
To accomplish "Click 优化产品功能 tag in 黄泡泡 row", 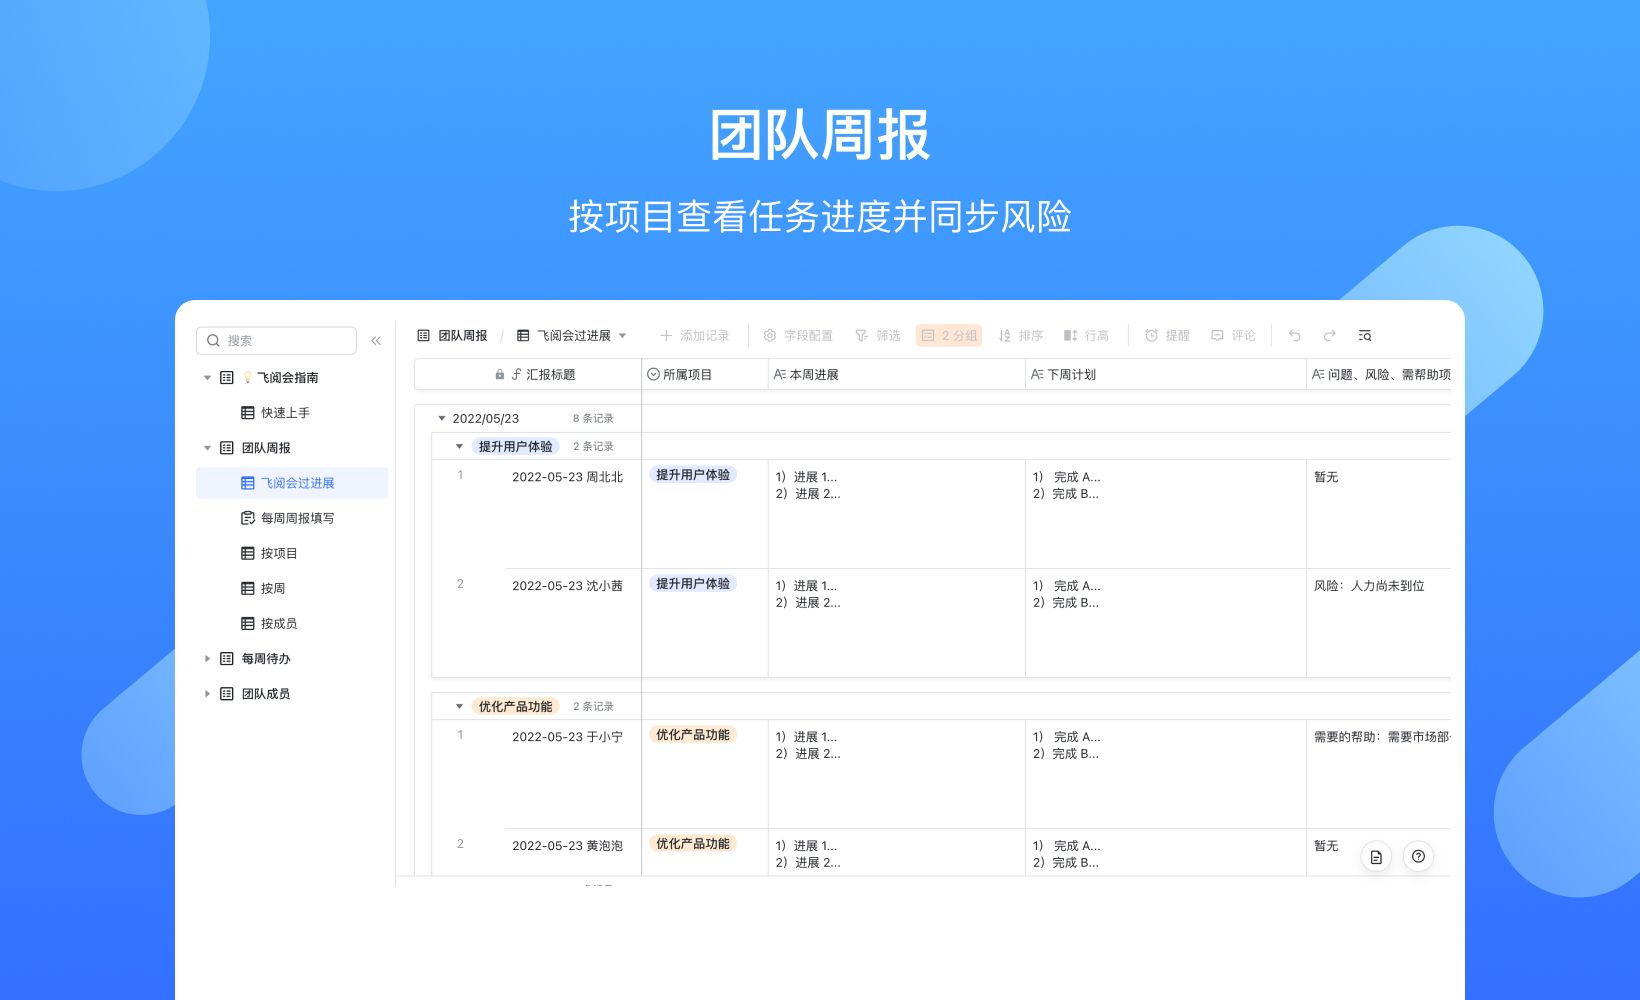I will click(693, 844).
